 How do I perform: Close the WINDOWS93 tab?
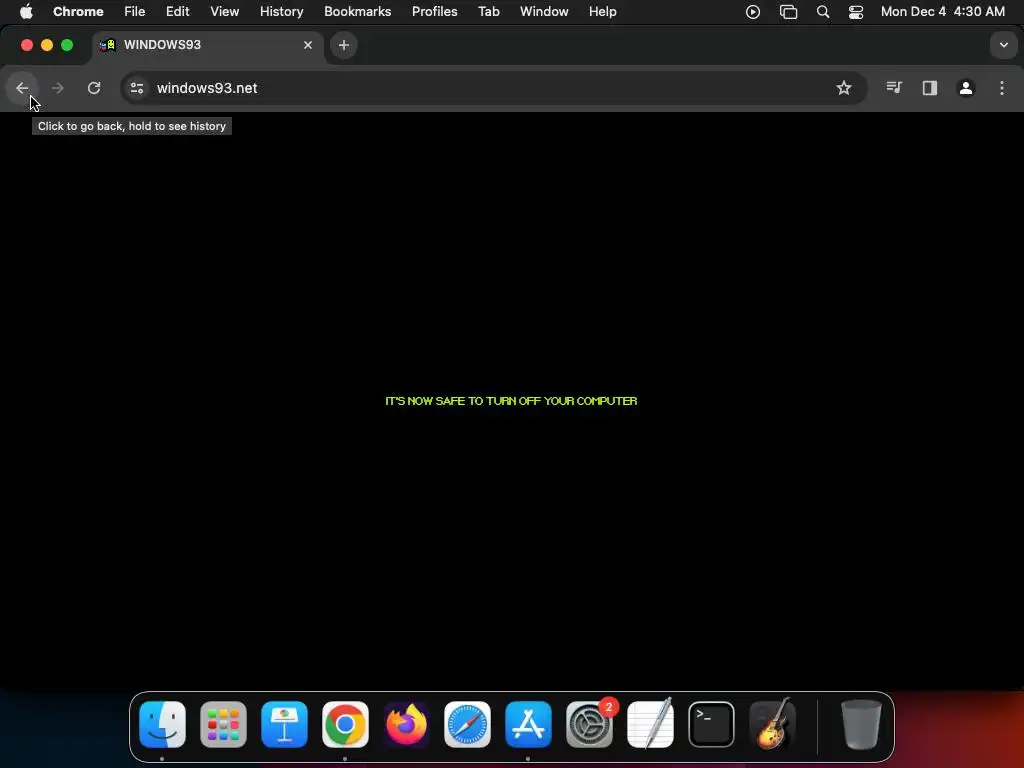(x=308, y=45)
